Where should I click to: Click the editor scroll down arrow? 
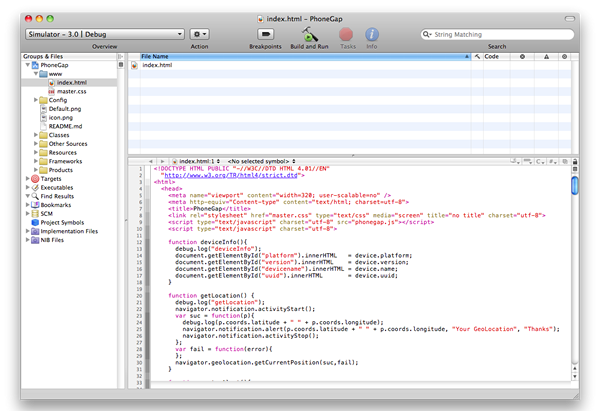575,377
